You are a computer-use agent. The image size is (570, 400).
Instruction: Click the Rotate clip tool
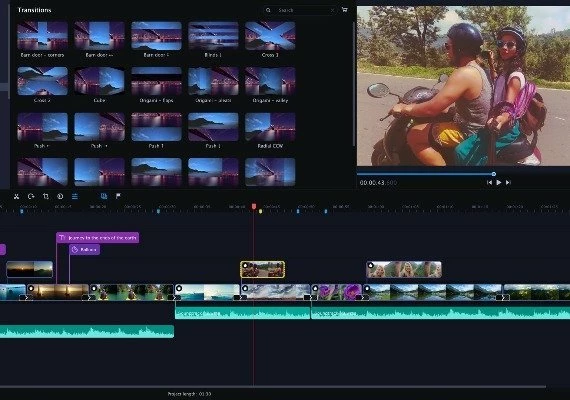click(31, 196)
